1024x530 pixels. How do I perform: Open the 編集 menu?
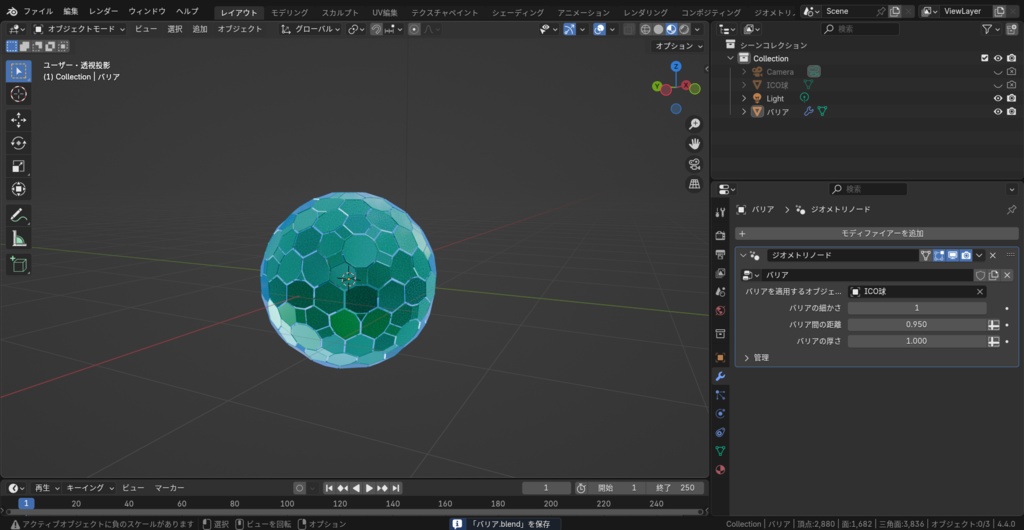point(71,12)
